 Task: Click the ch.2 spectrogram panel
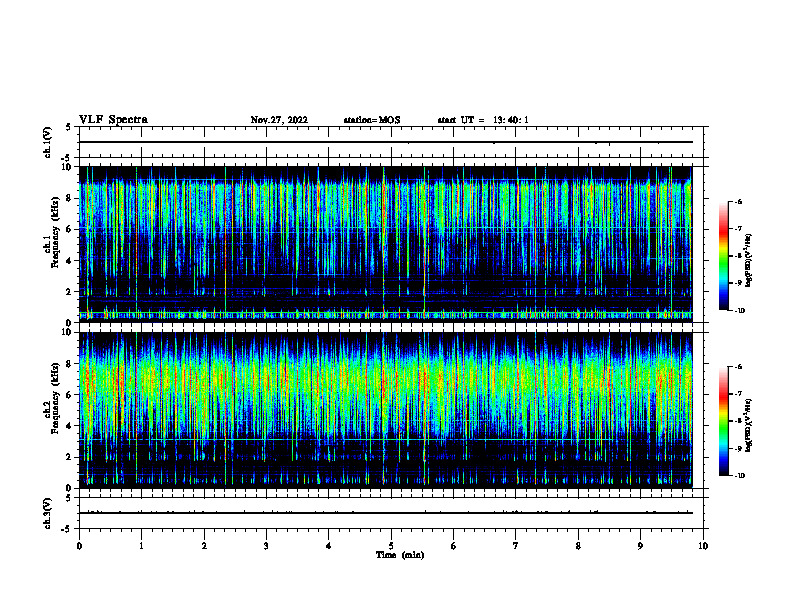pos(385,410)
